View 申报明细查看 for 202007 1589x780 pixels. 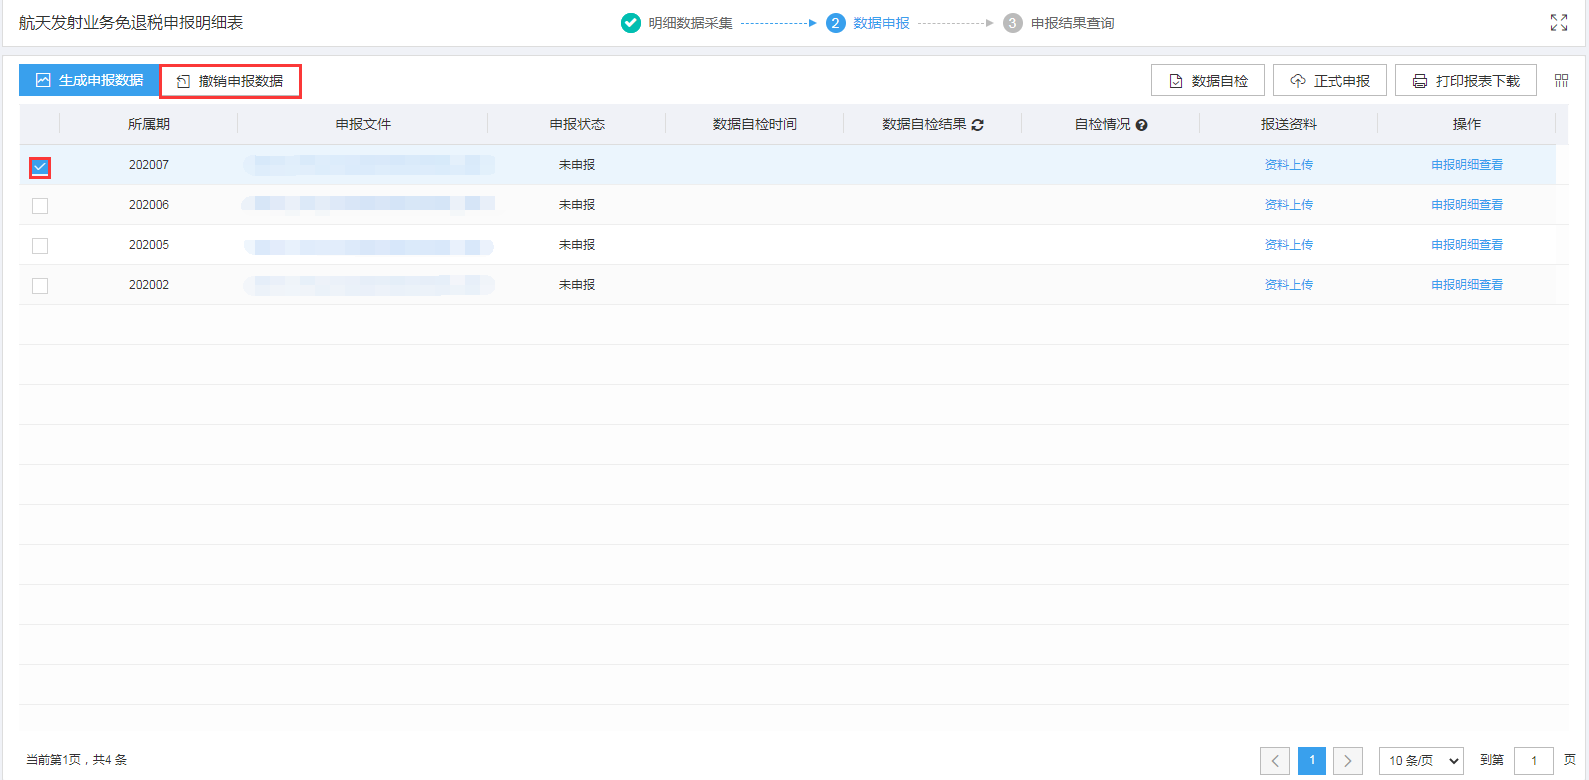(1467, 165)
